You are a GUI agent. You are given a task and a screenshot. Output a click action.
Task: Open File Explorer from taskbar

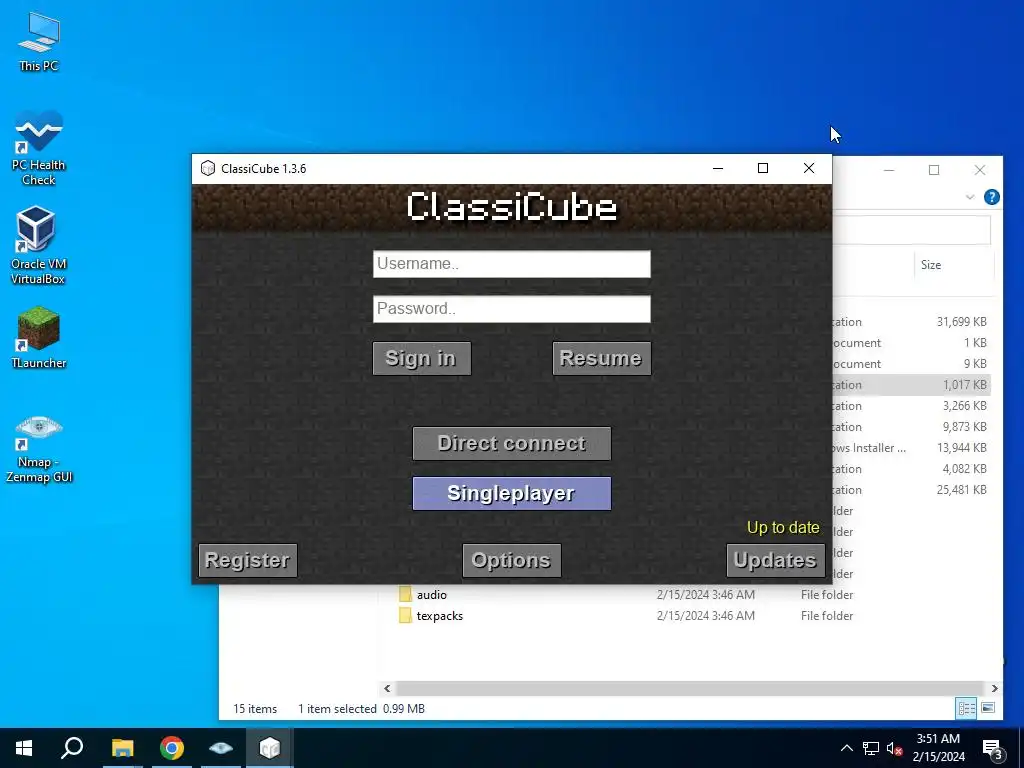122,748
